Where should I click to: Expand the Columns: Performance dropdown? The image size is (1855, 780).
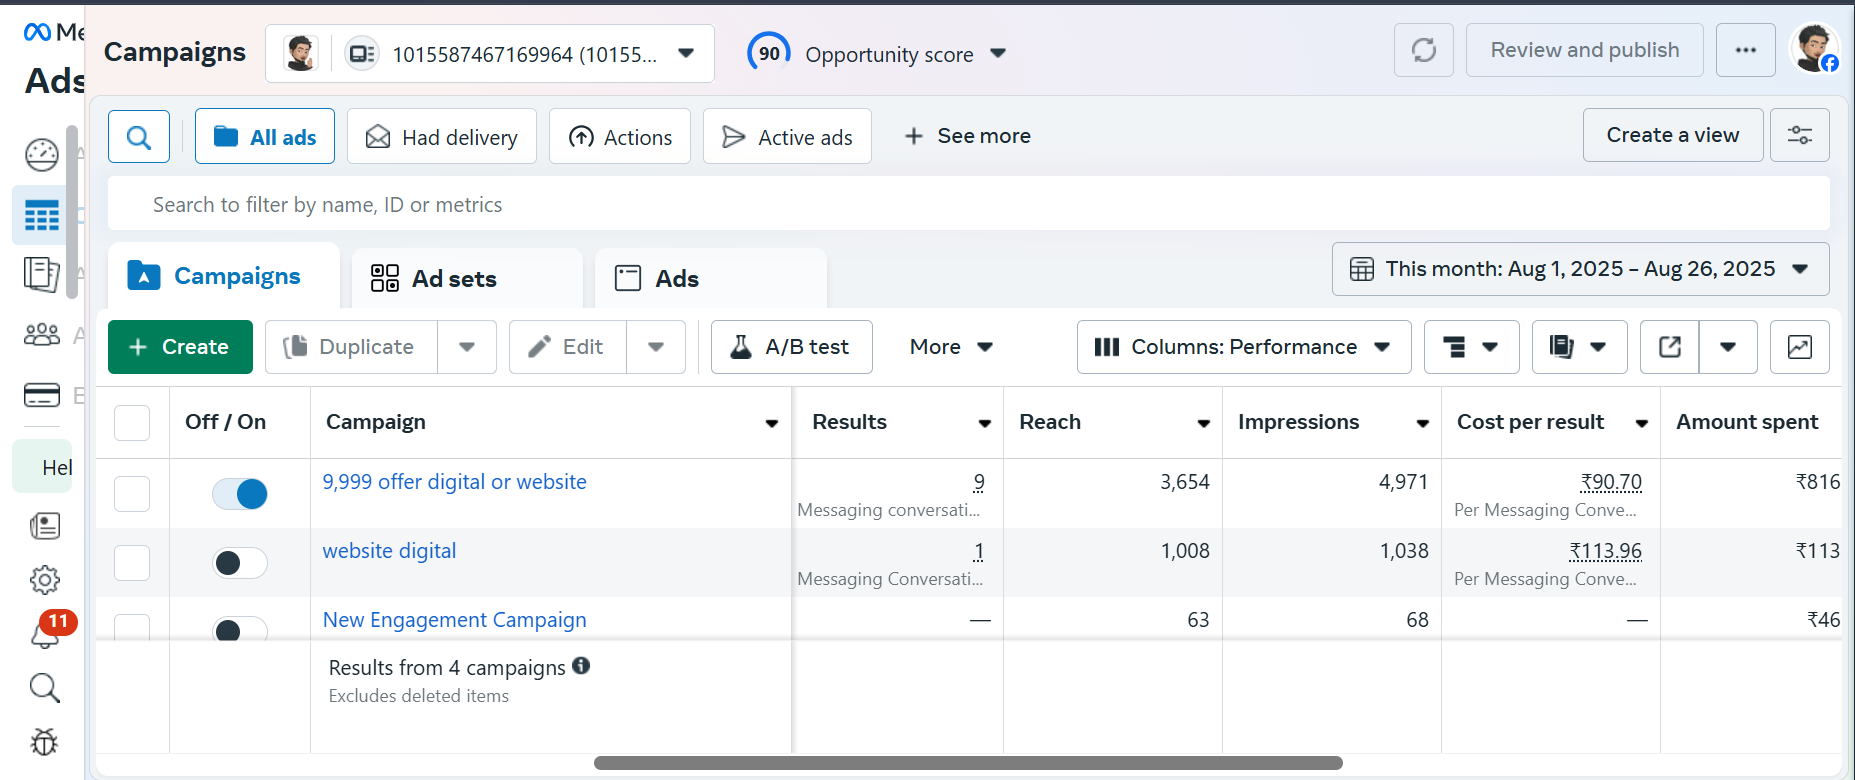point(1243,347)
